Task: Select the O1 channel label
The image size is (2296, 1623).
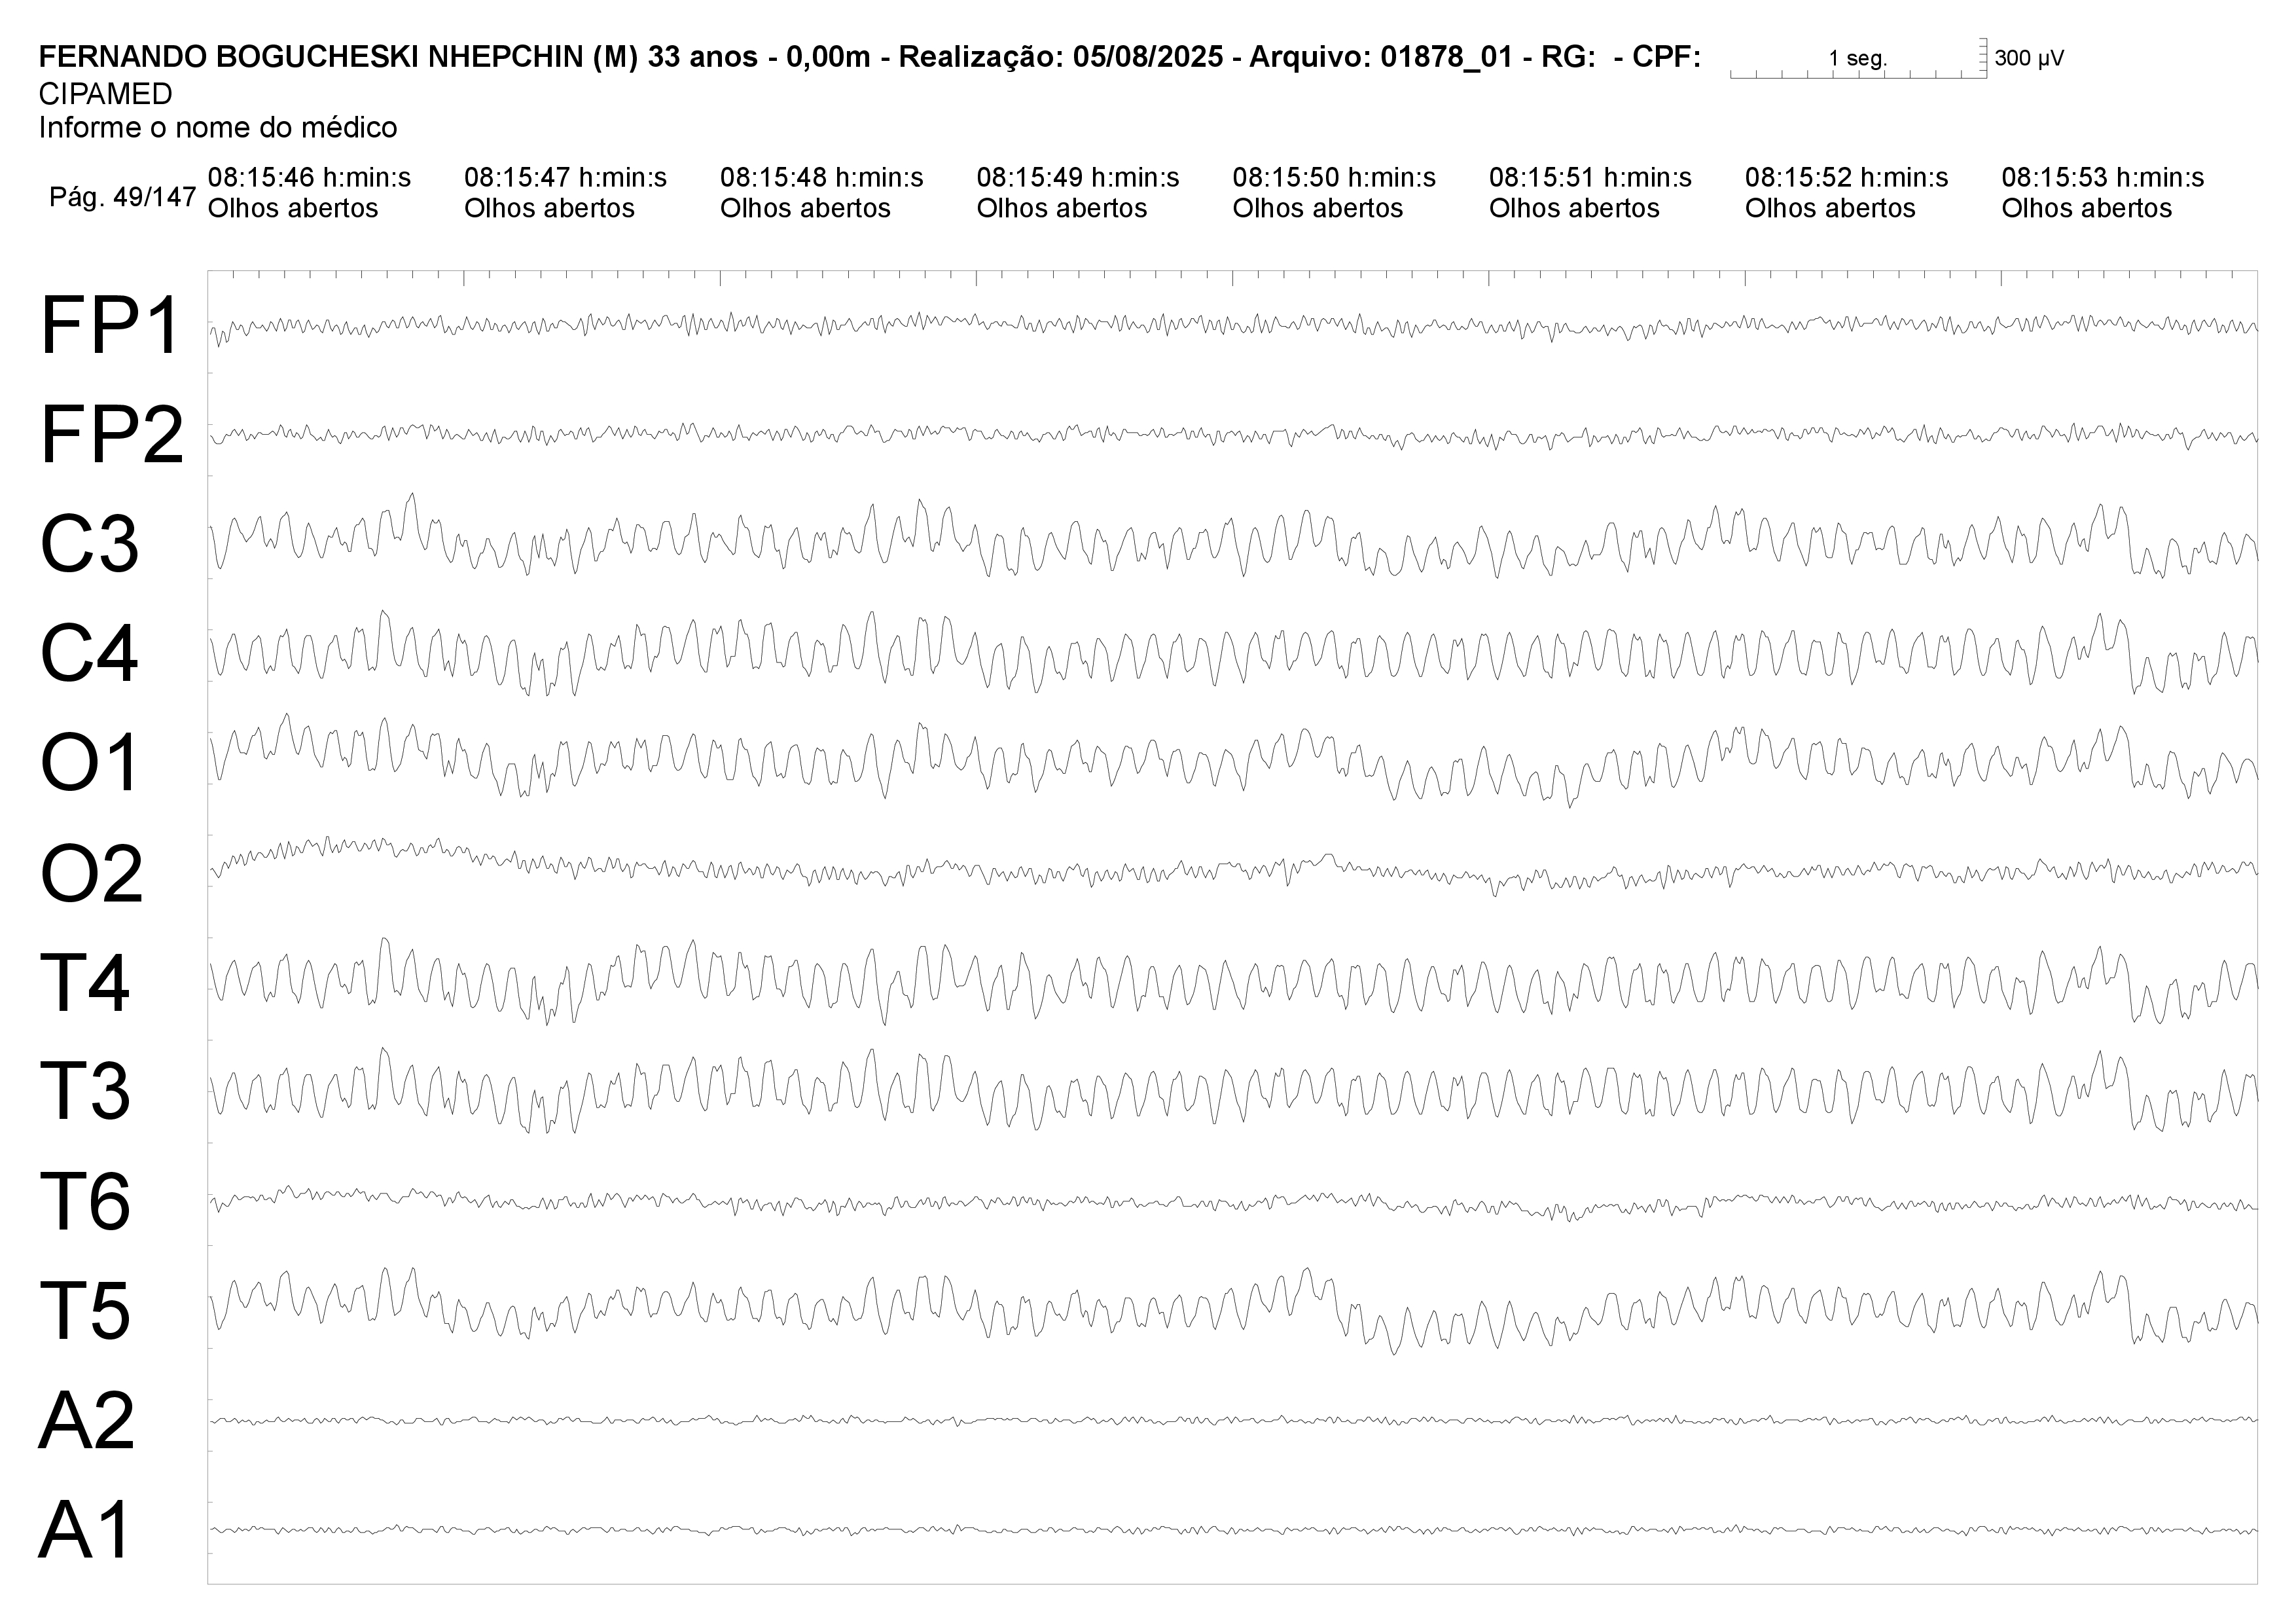Action: [89, 763]
